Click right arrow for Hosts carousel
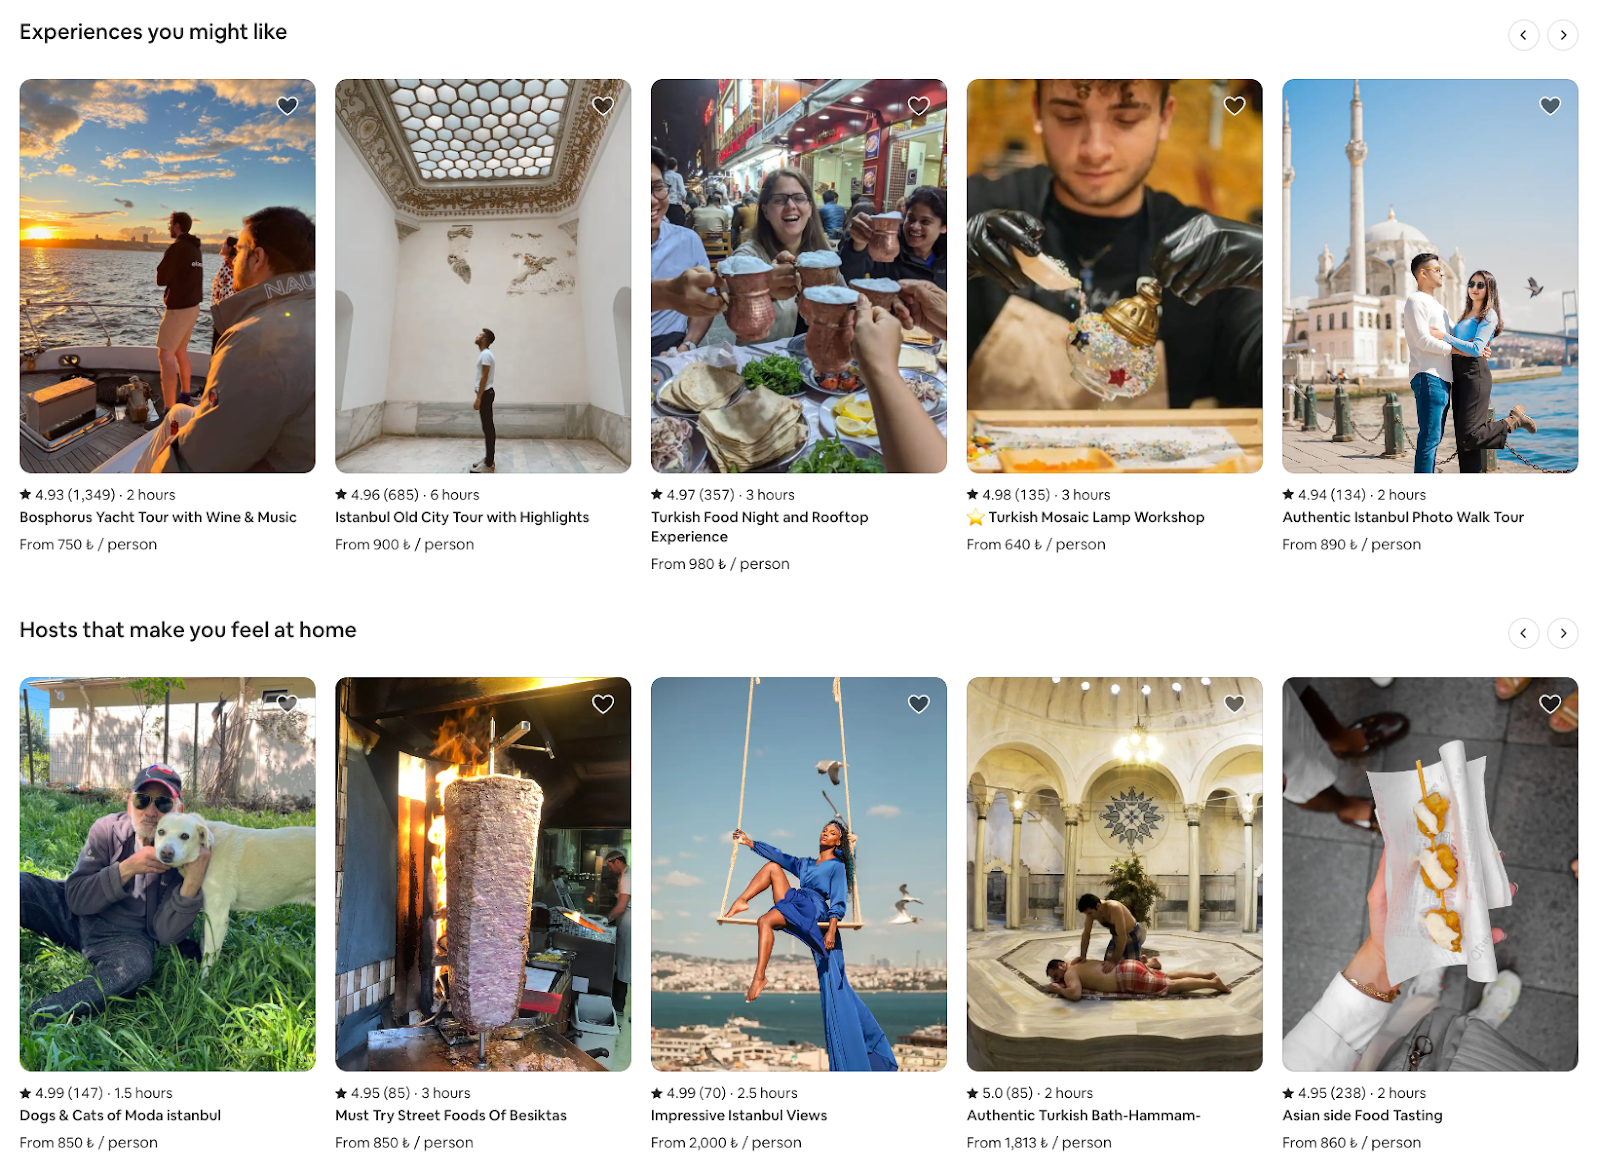The image size is (1600, 1173). pos(1563,633)
